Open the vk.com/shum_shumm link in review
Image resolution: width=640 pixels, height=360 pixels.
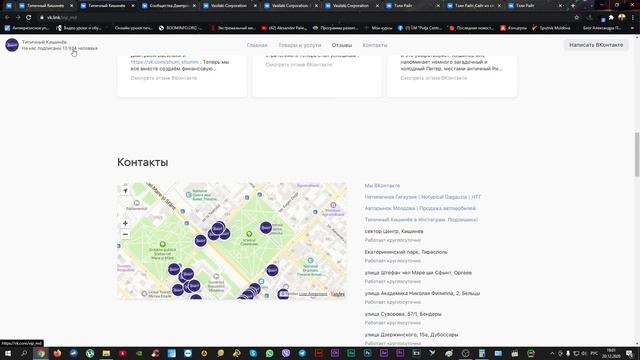click(x=164, y=62)
